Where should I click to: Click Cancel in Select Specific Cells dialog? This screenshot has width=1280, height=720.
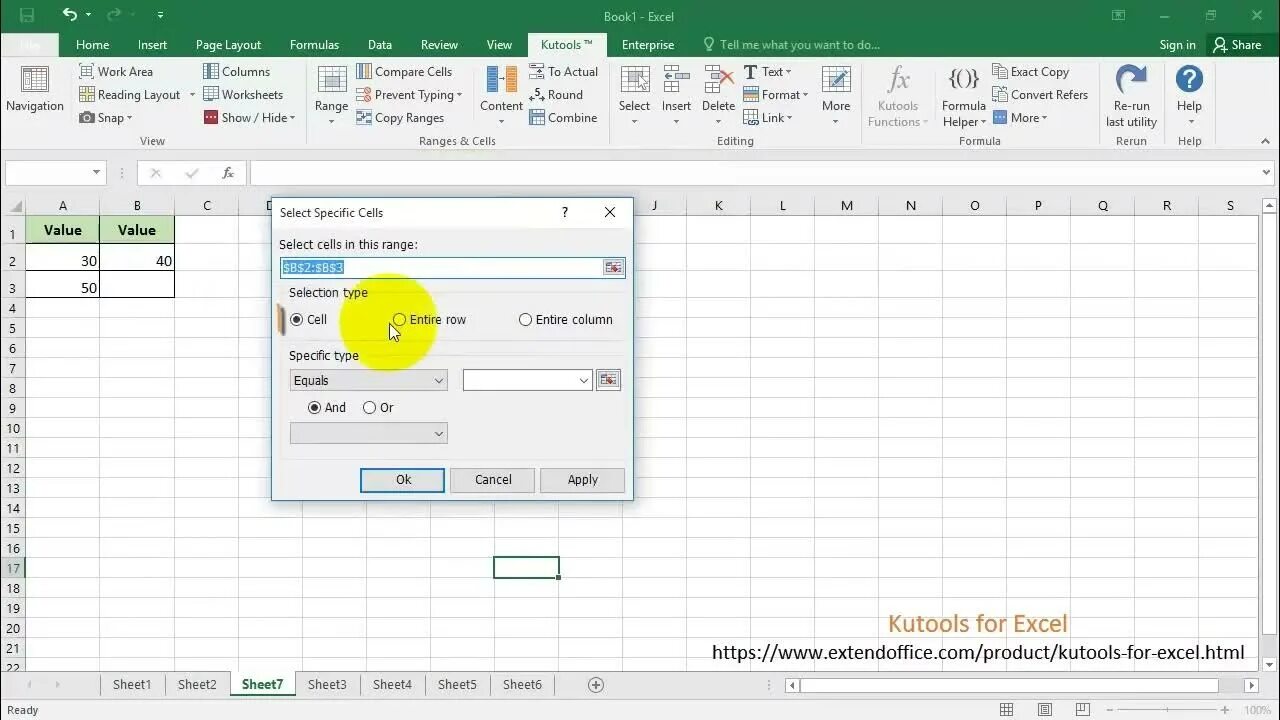492,480
